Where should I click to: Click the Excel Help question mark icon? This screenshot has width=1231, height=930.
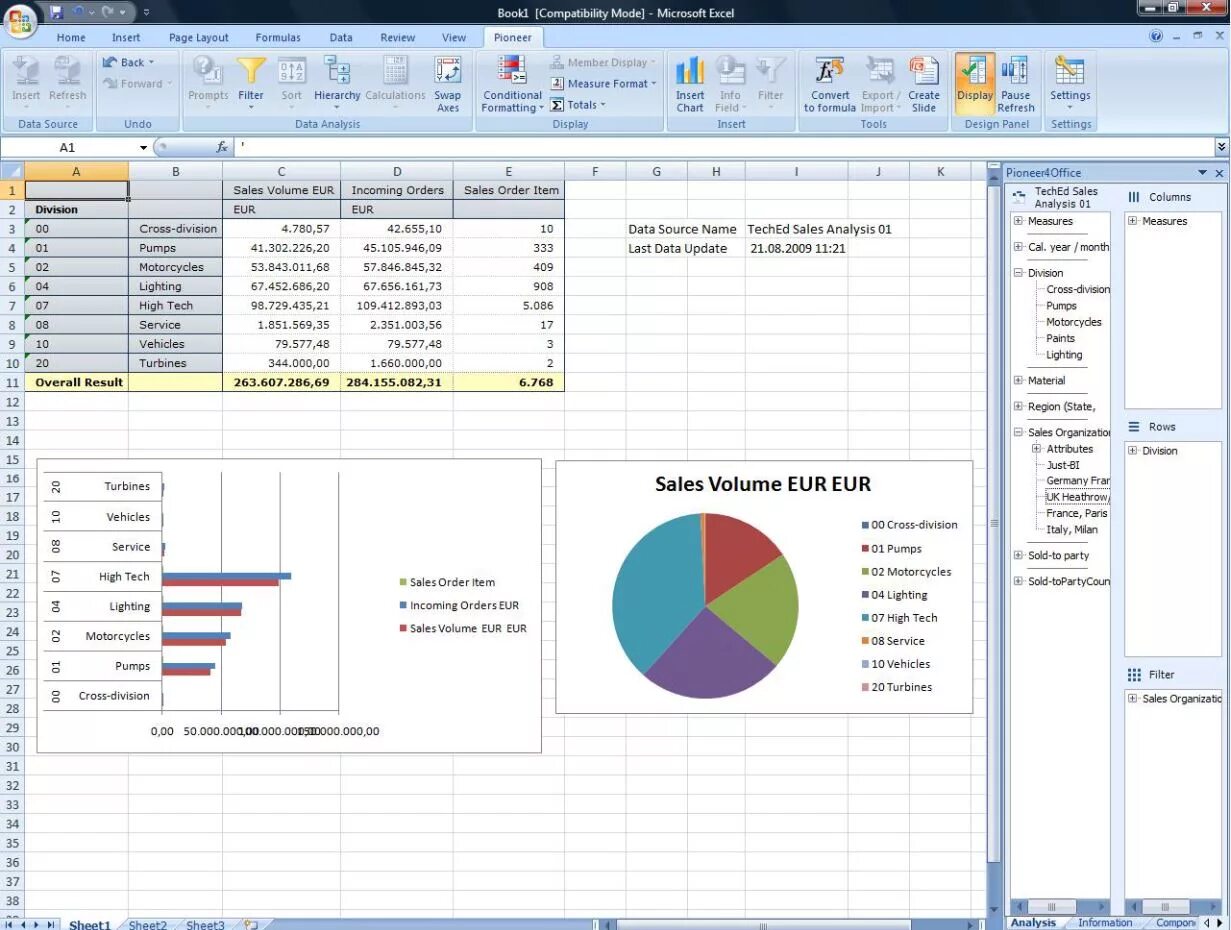click(x=1157, y=36)
